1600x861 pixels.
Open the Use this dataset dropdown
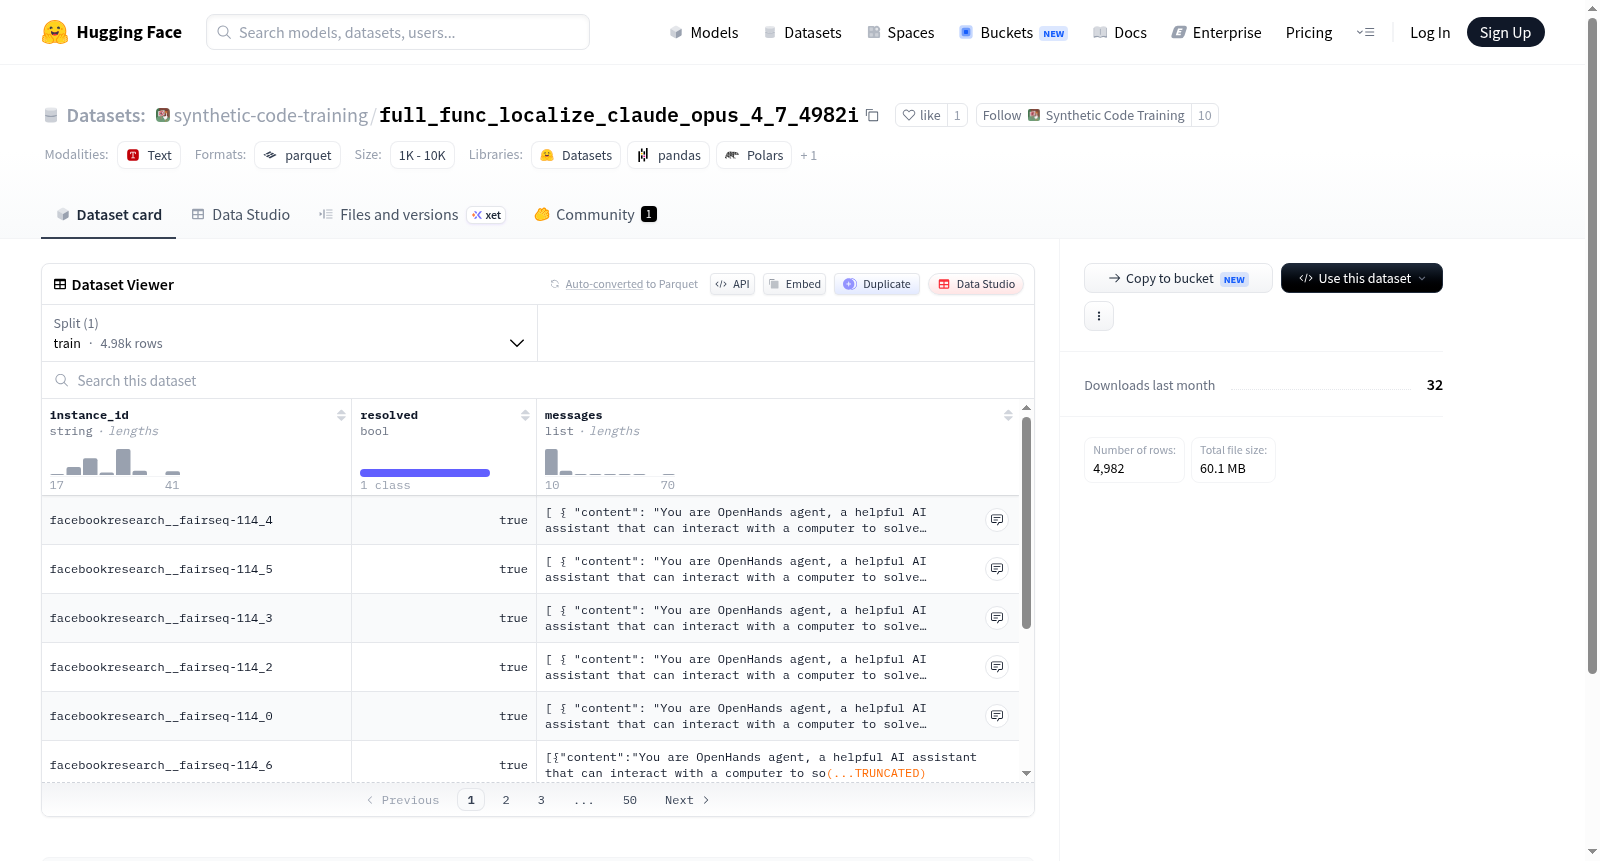tap(1362, 278)
